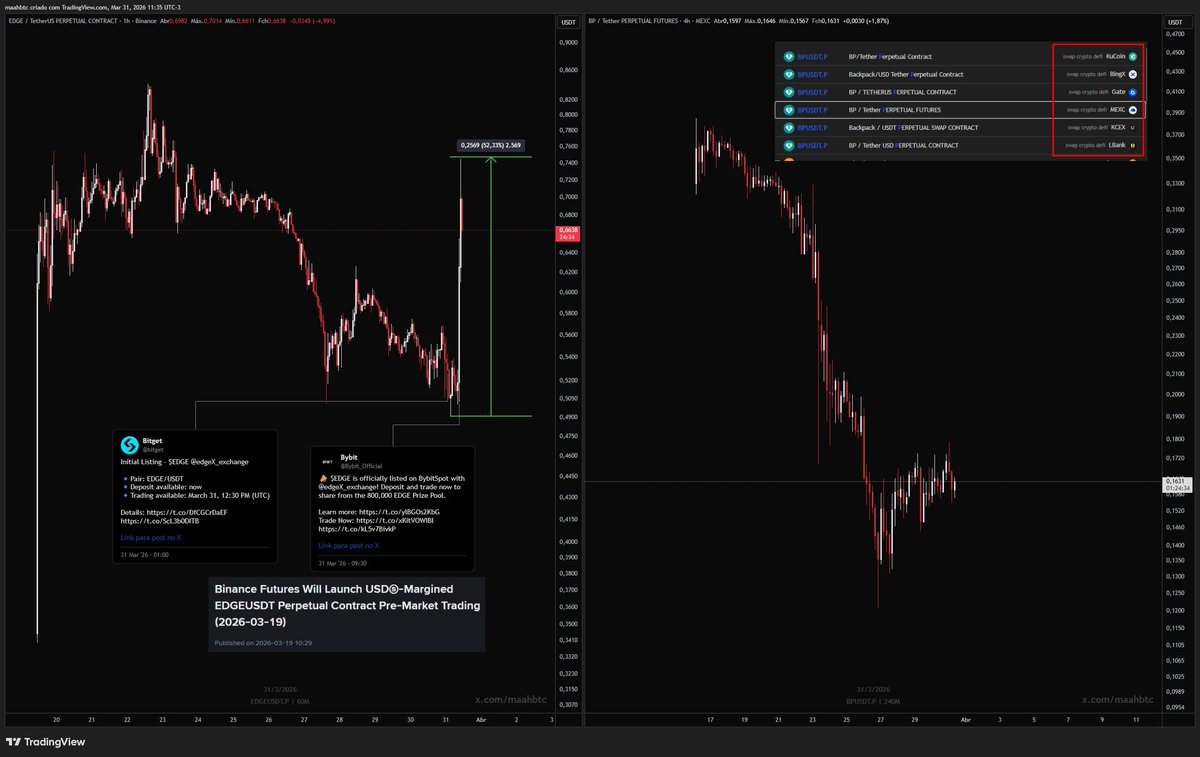
Task: Select 'BP / TETHERUS PERPETUAL CONTRACT' Gate row
Action: (960, 92)
